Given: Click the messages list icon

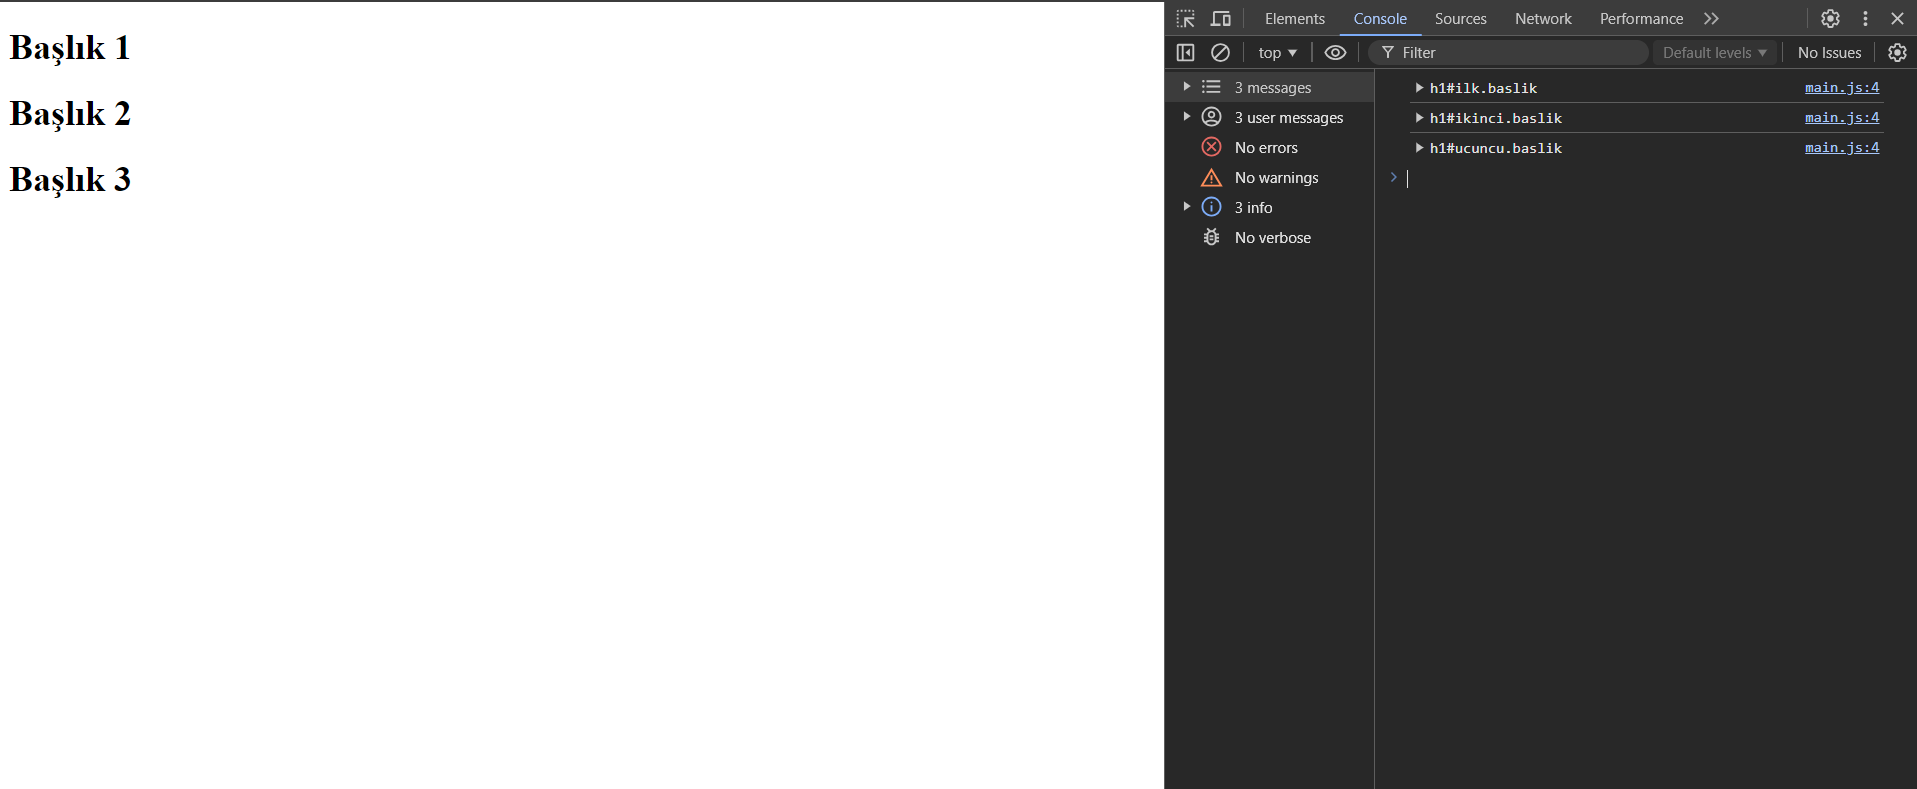Looking at the screenshot, I should [x=1211, y=87].
